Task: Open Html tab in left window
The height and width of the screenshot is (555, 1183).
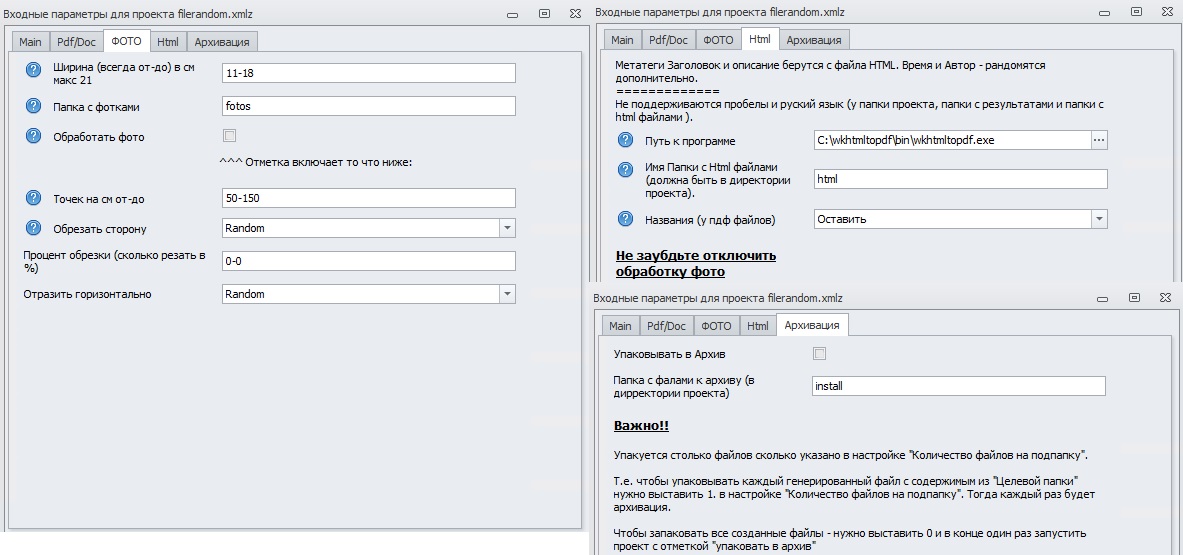Action: 167,41
